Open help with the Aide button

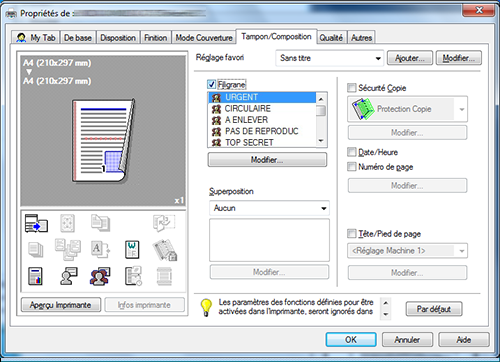click(464, 340)
